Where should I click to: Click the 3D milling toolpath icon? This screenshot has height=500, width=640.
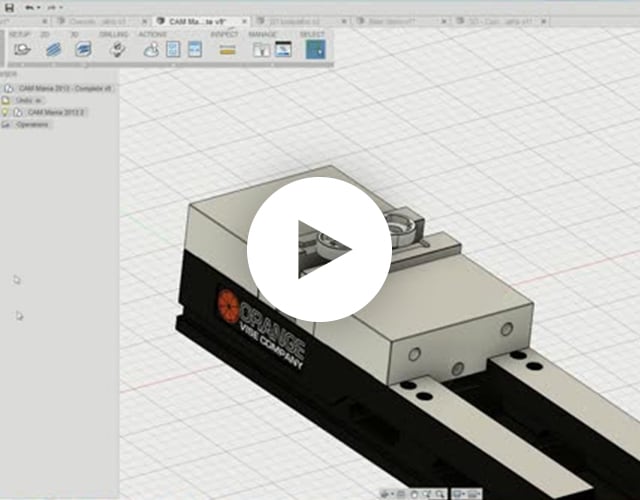coord(83,49)
